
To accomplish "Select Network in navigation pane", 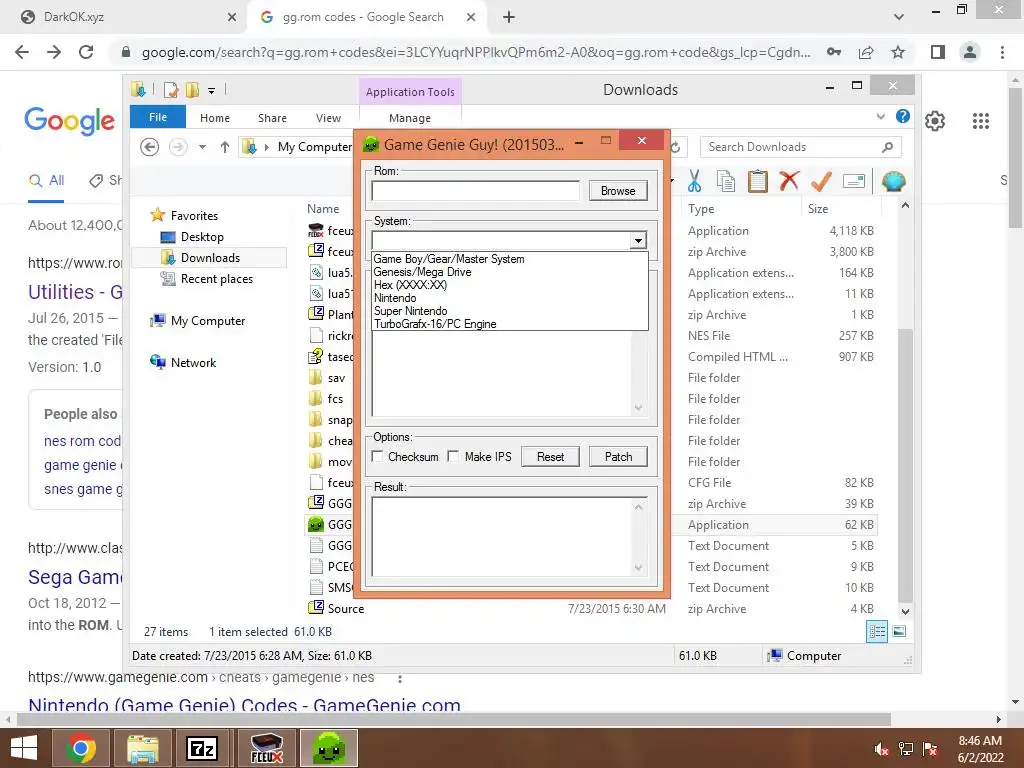I will pyautogui.click(x=193, y=362).
